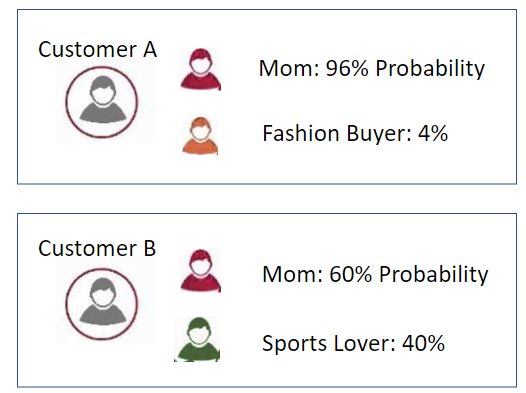Click the 60% value in Customer B box
Viewport: 526px width, 393px height.
[x=351, y=274]
